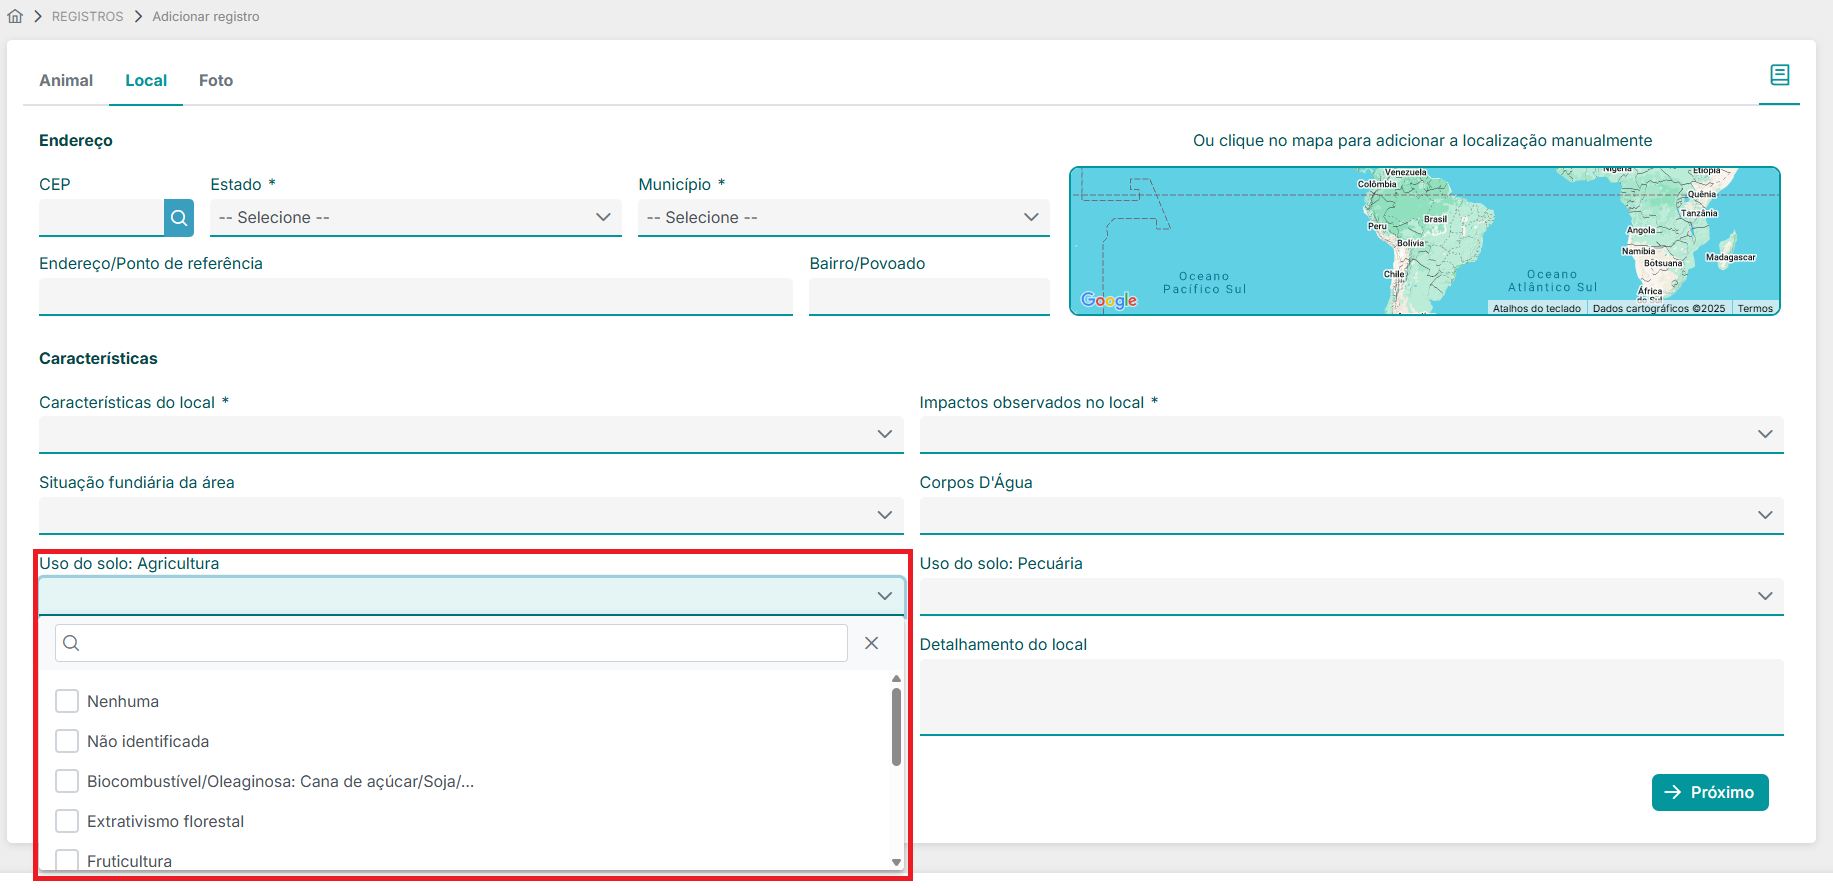Click the home icon in breadcrumb
1833x888 pixels.
tap(15, 16)
